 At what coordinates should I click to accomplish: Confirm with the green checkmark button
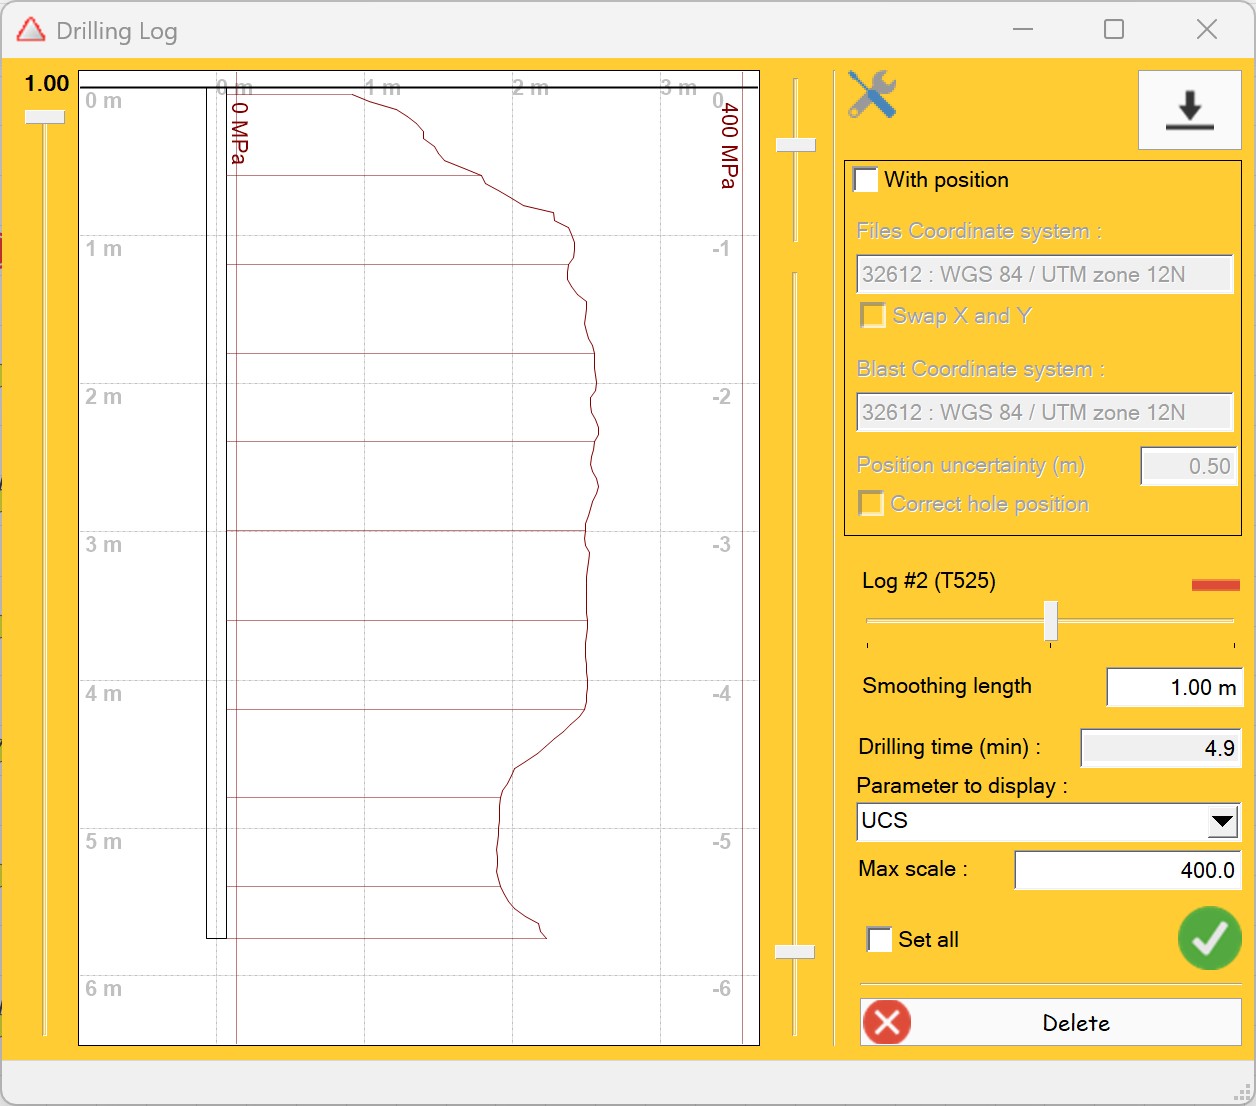[x=1209, y=938]
